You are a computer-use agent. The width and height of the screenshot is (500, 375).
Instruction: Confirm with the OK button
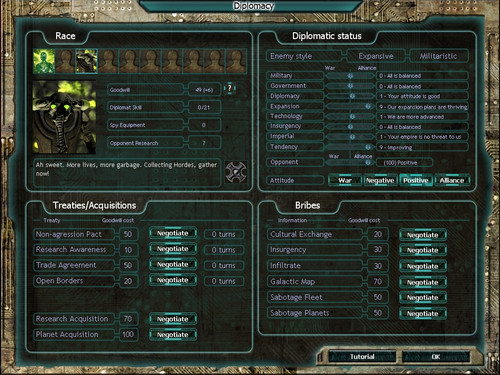pyautogui.click(x=436, y=357)
